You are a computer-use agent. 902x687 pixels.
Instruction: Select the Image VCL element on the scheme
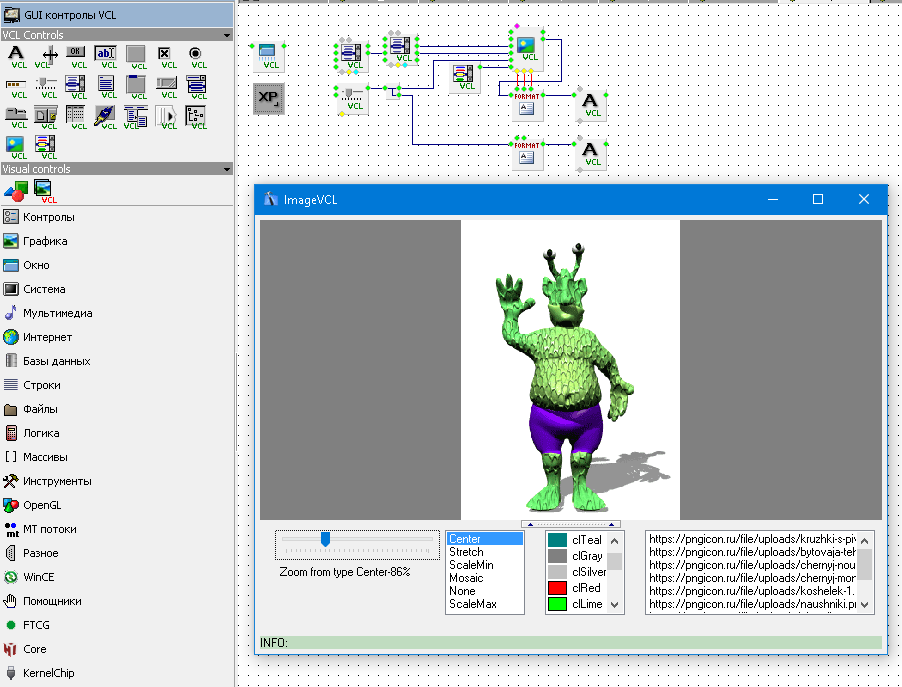527,48
